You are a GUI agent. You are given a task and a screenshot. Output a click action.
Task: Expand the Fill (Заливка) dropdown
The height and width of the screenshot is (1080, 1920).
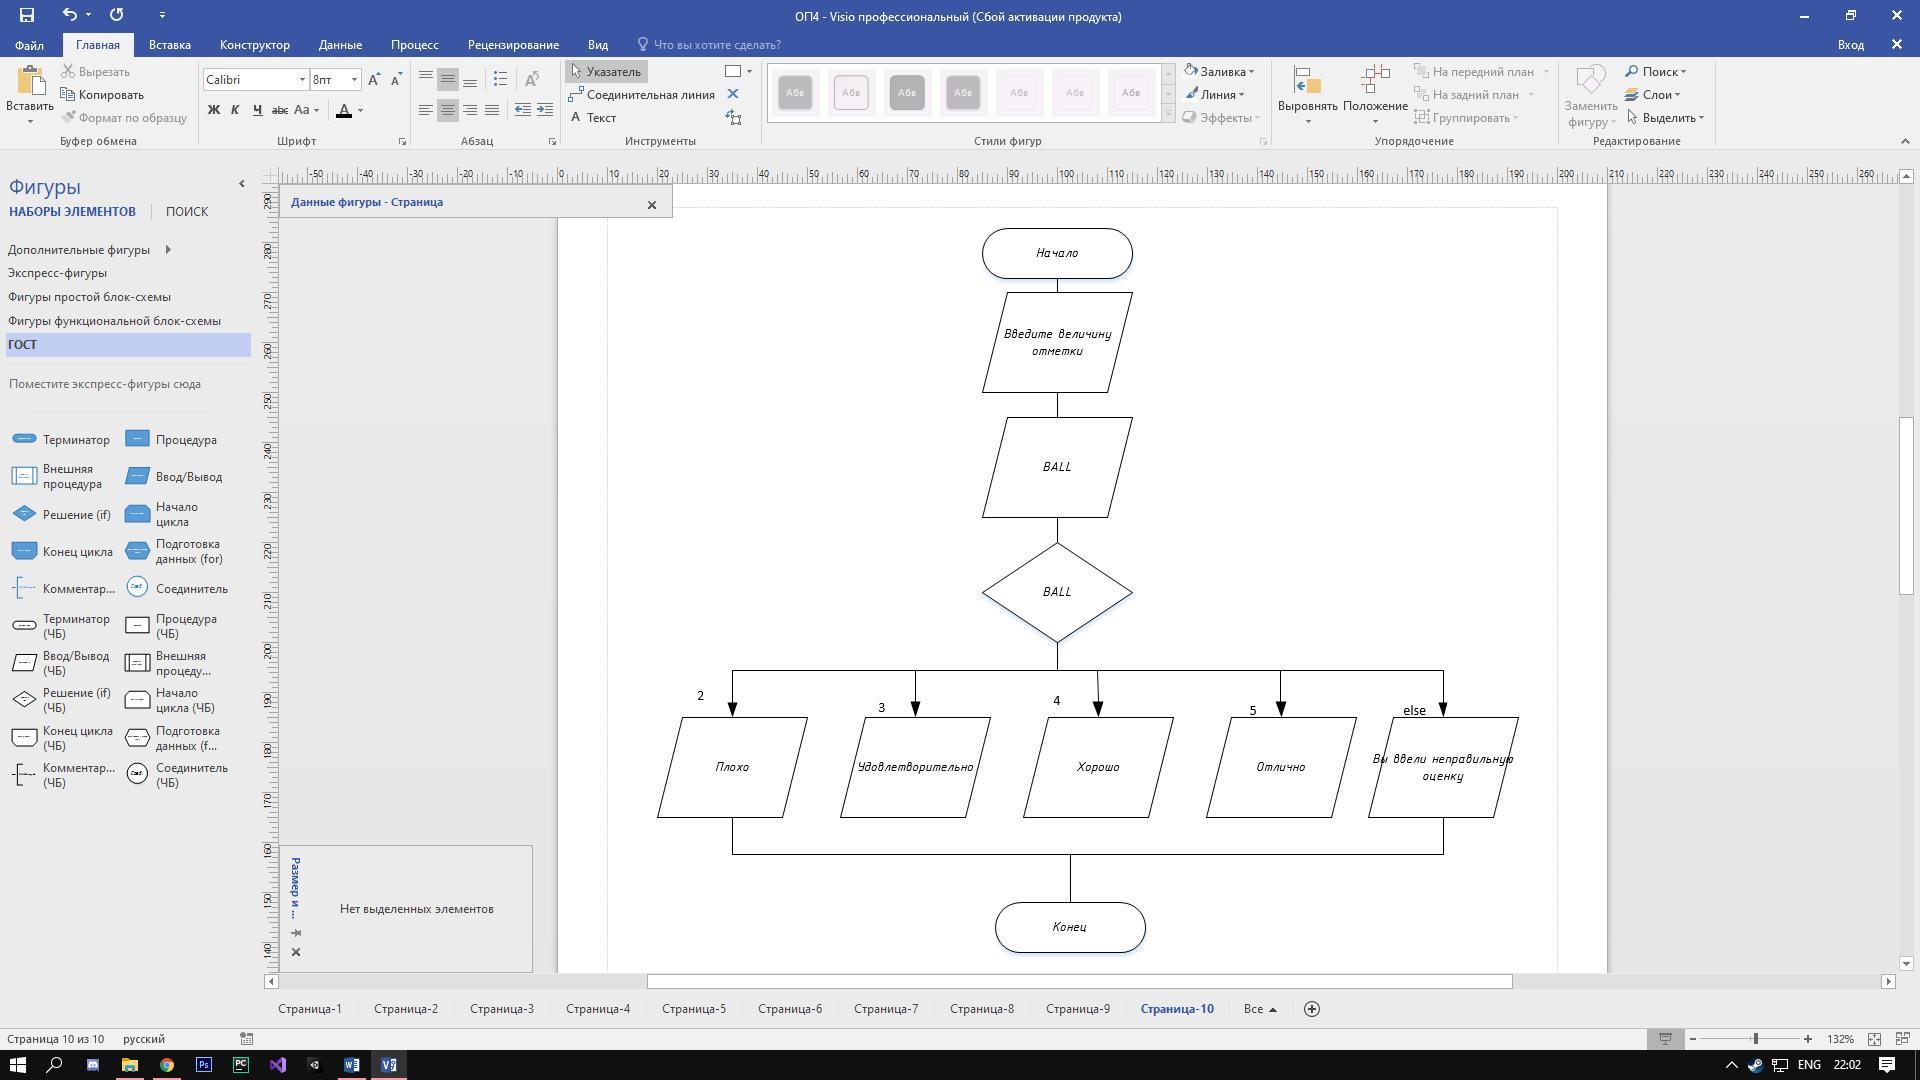1250,72
